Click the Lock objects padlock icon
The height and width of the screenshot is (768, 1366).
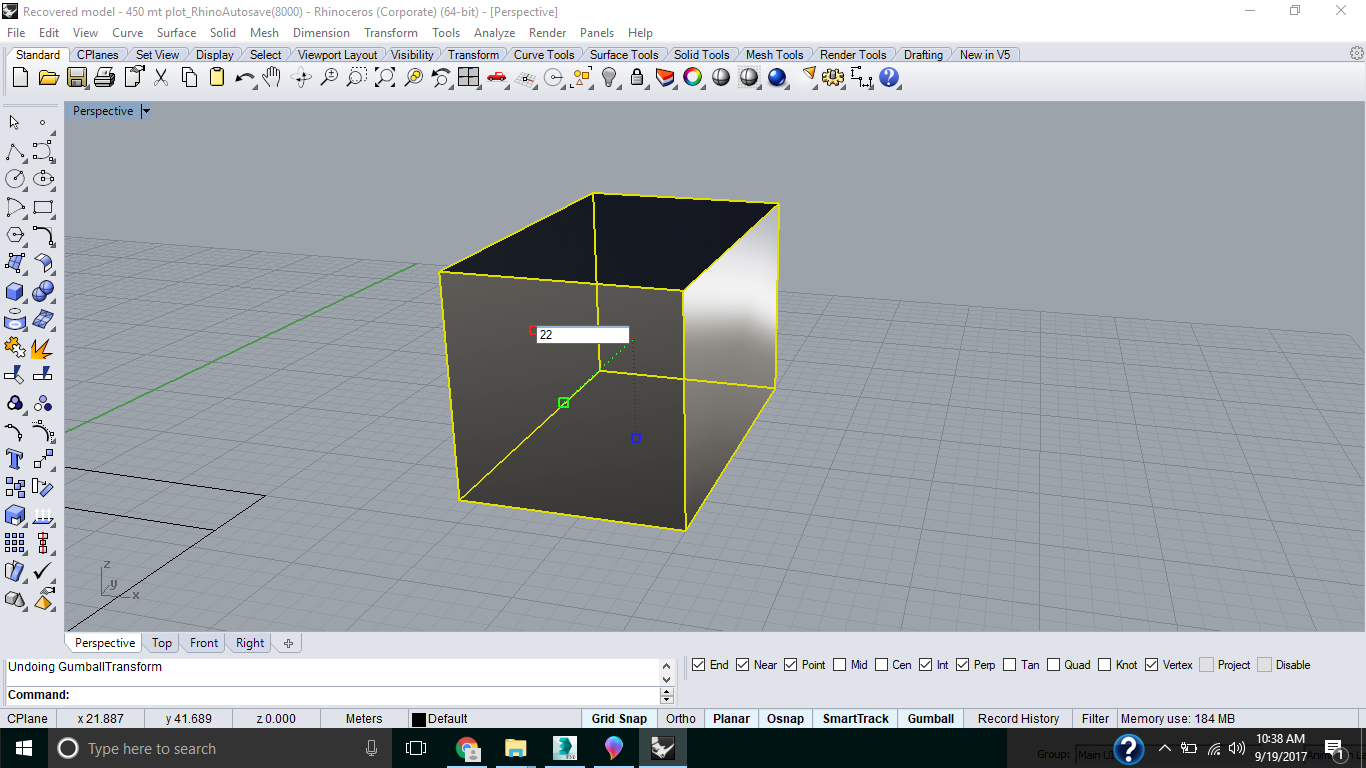[x=637, y=77]
